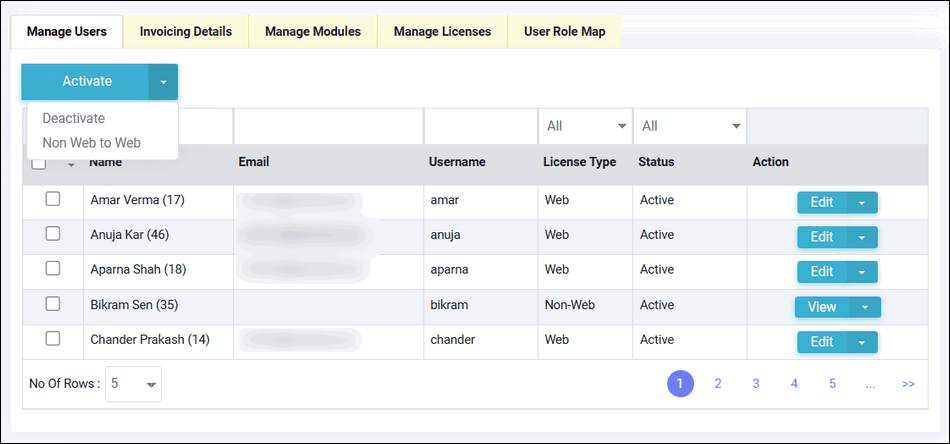The height and width of the screenshot is (444, 950).
Task: Go to page 3 in pagination
Action: click(756, 383)
